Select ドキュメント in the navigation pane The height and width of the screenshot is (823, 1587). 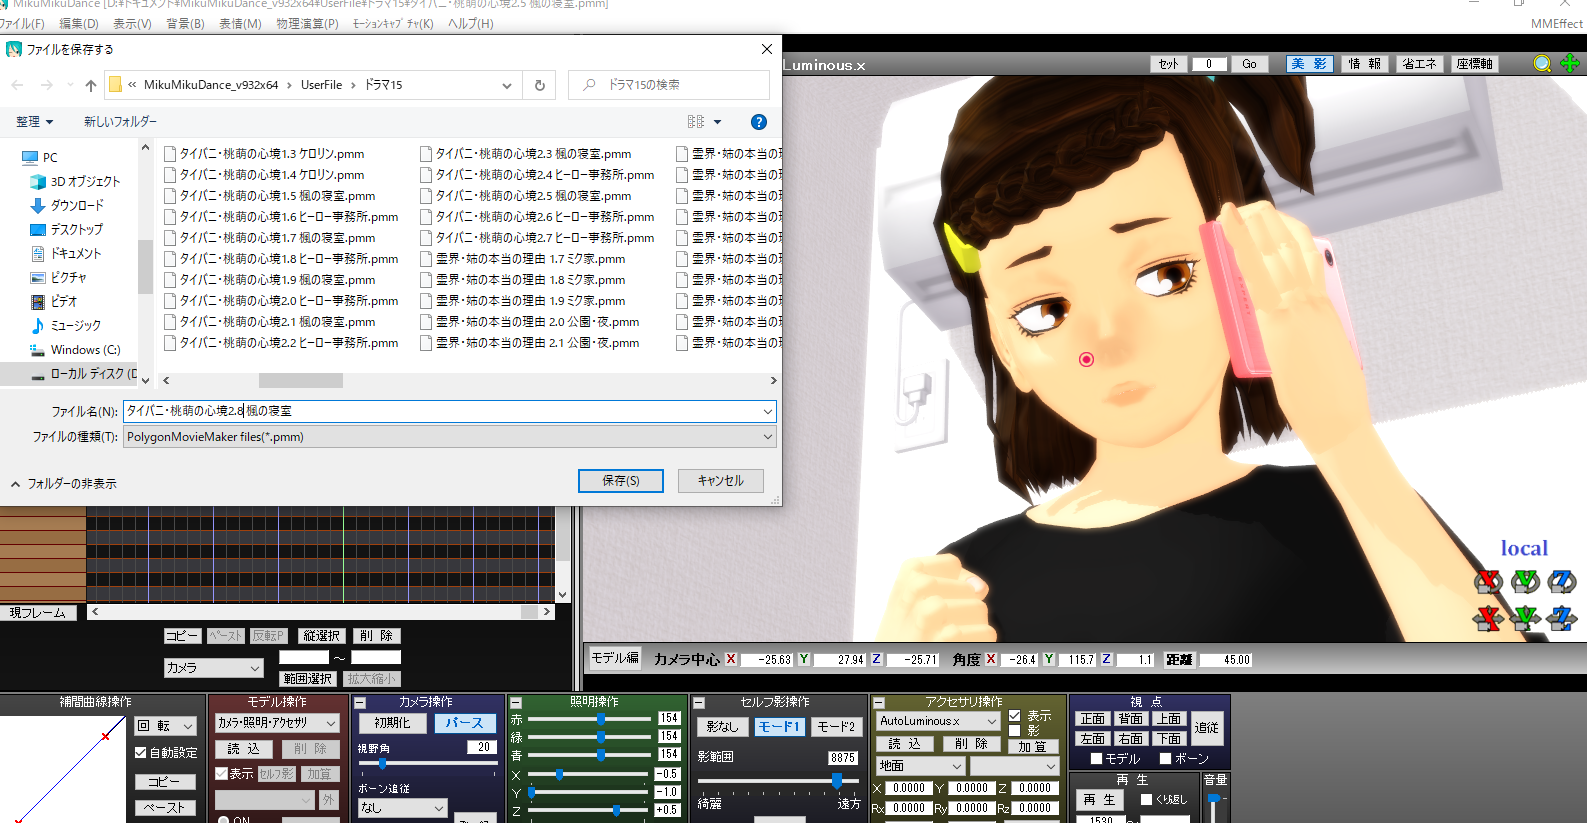click(66, 254)
